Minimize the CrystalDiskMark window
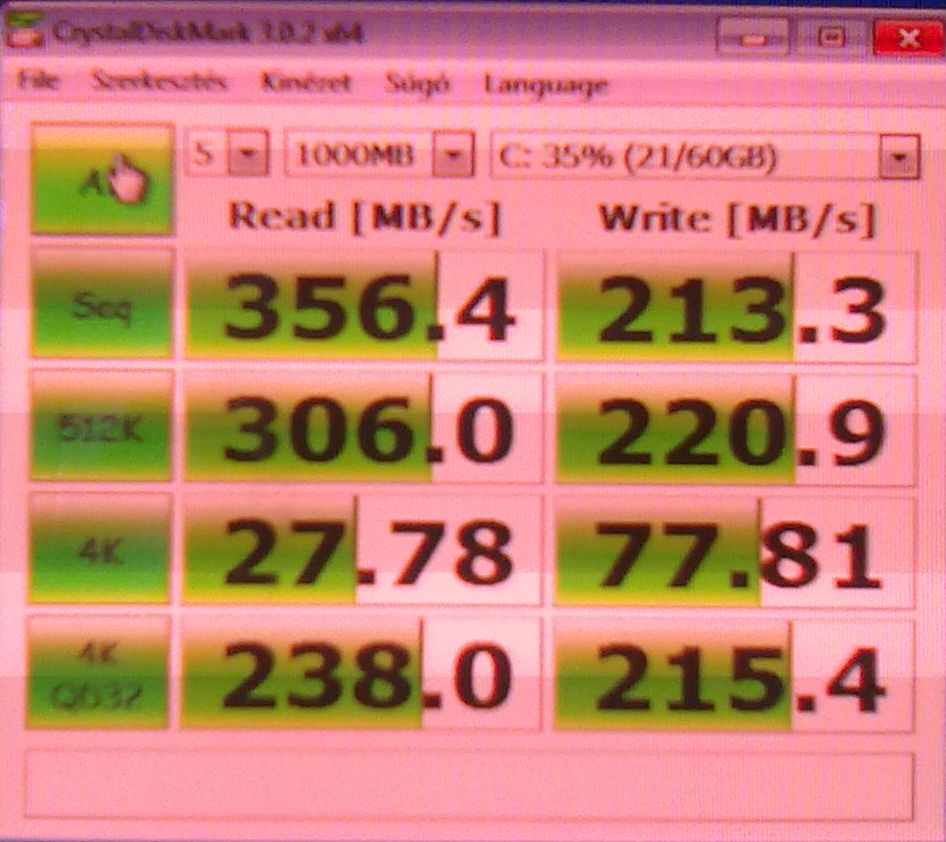 752,37
